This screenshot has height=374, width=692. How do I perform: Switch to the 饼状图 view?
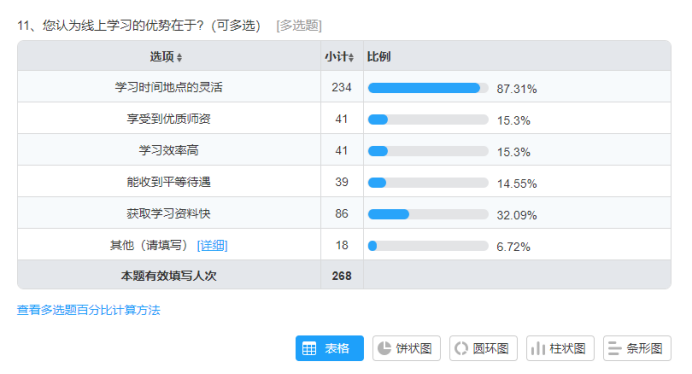406,348
